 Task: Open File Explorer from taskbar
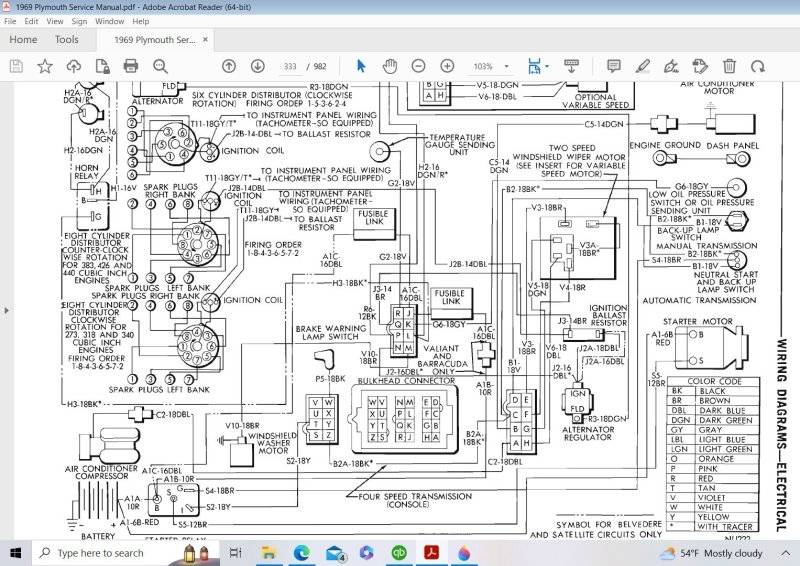pos(268,553)
